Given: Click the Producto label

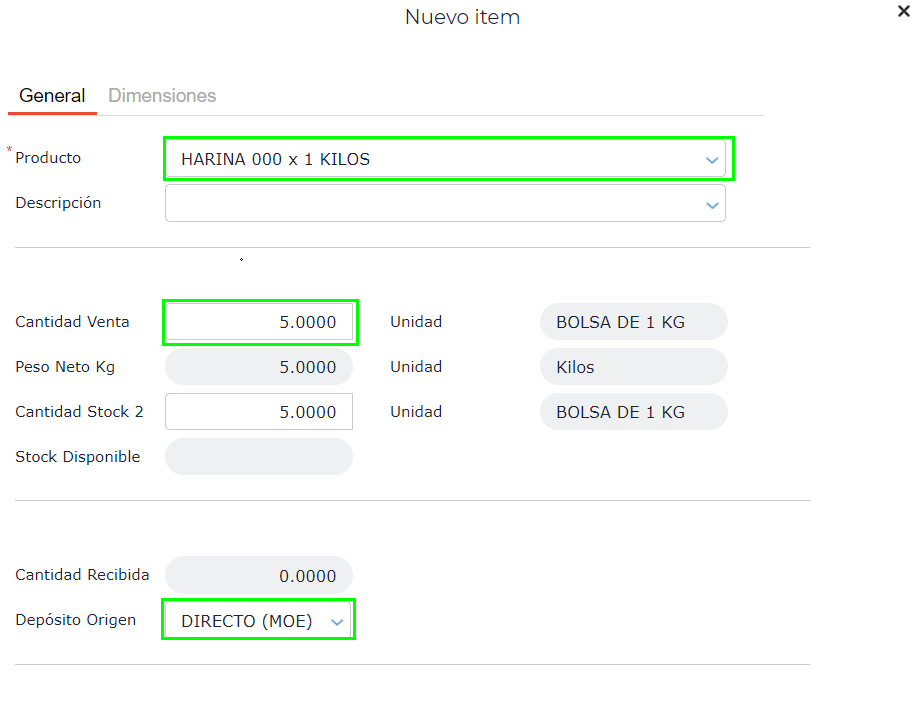Looking at the screenshot, I should [x=48, y=158].
